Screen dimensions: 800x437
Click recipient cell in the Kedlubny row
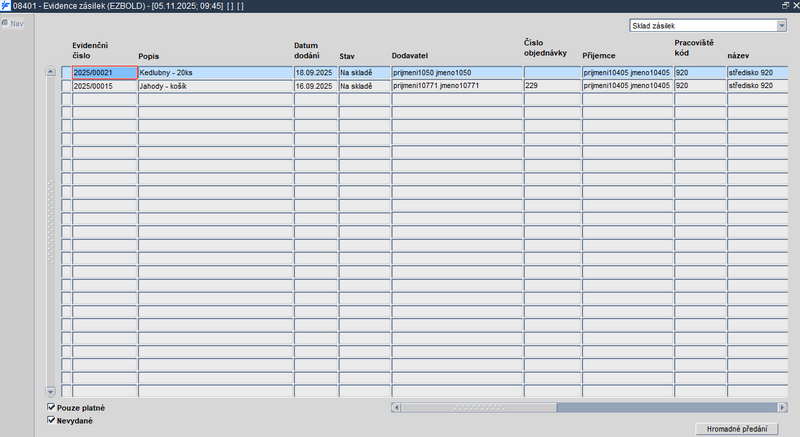[x=628, y=72]
